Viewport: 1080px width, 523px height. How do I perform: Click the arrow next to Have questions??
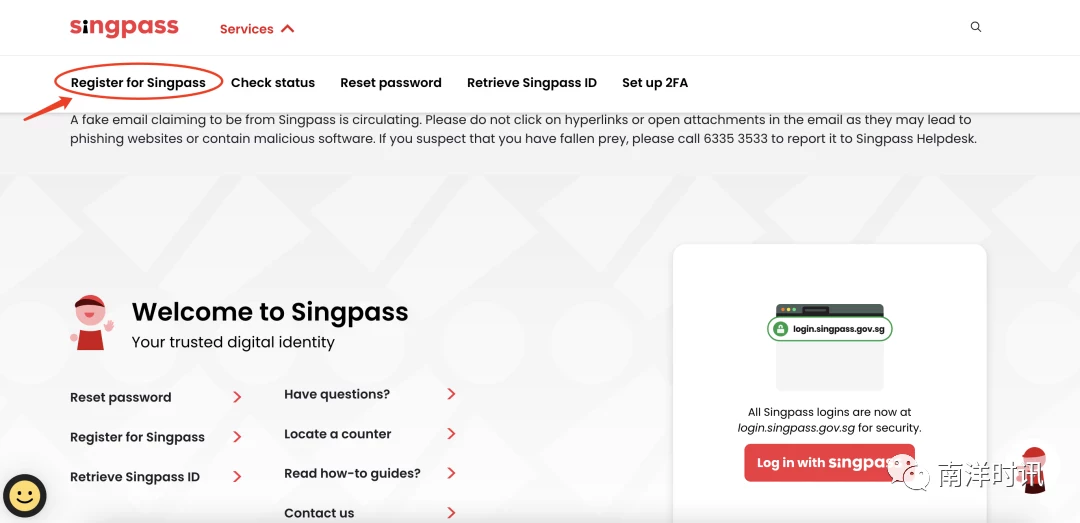pyautogui.click(x=451, y=394)
